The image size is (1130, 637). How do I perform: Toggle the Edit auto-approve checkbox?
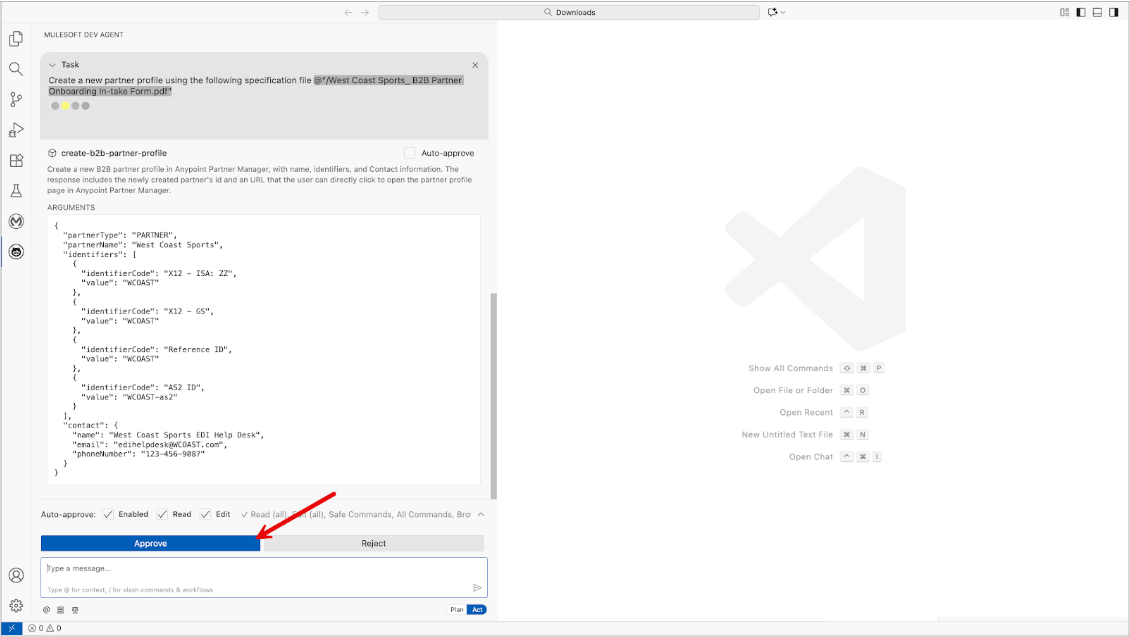[204, 514]
